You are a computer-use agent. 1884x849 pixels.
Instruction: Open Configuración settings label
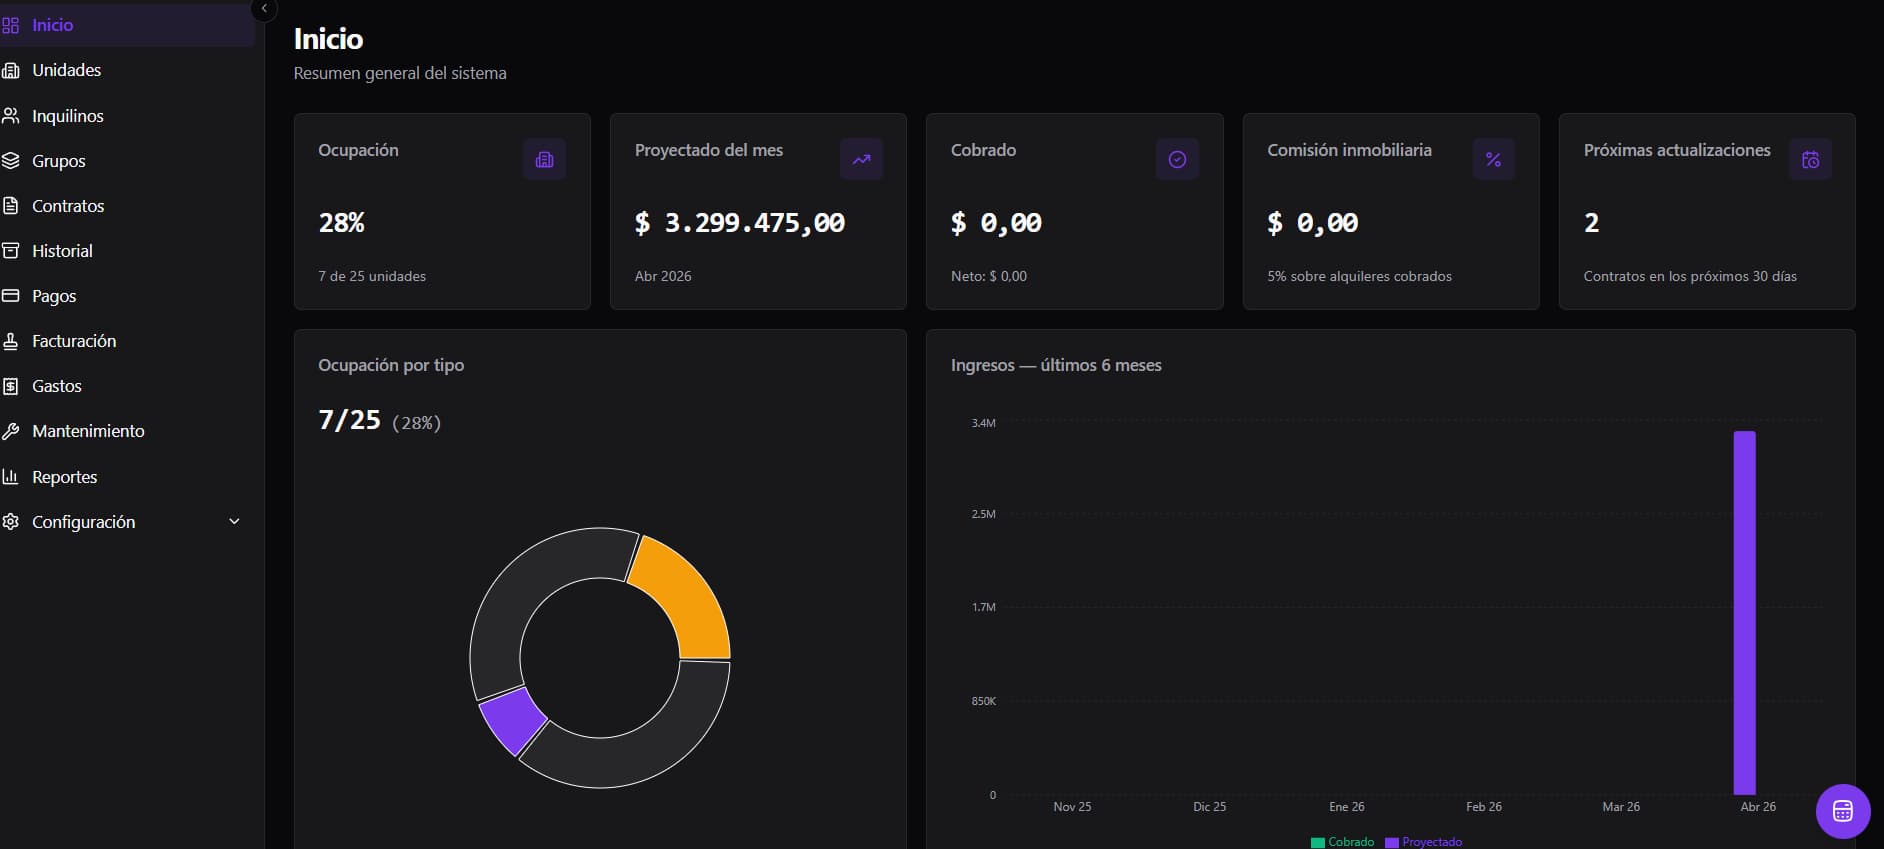coord(84,522)
